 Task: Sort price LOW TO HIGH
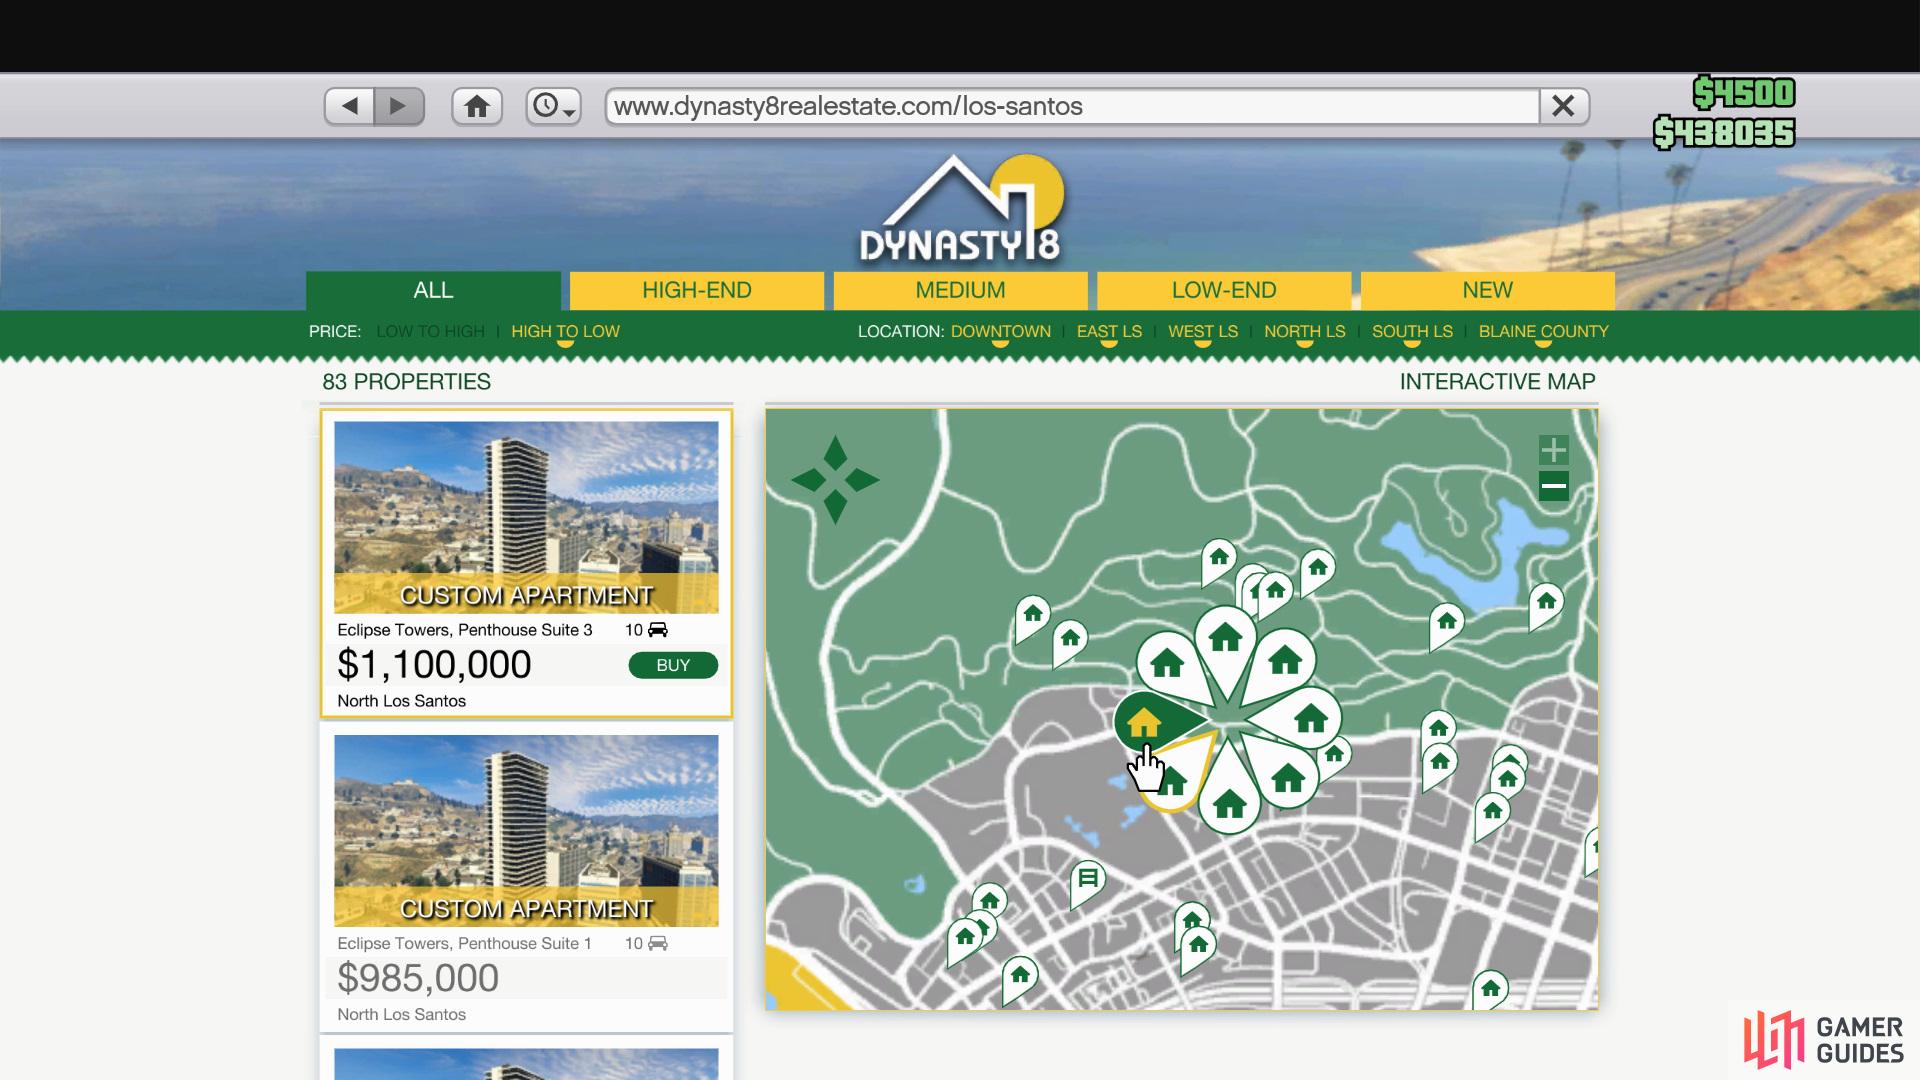(x=430, y=331)
